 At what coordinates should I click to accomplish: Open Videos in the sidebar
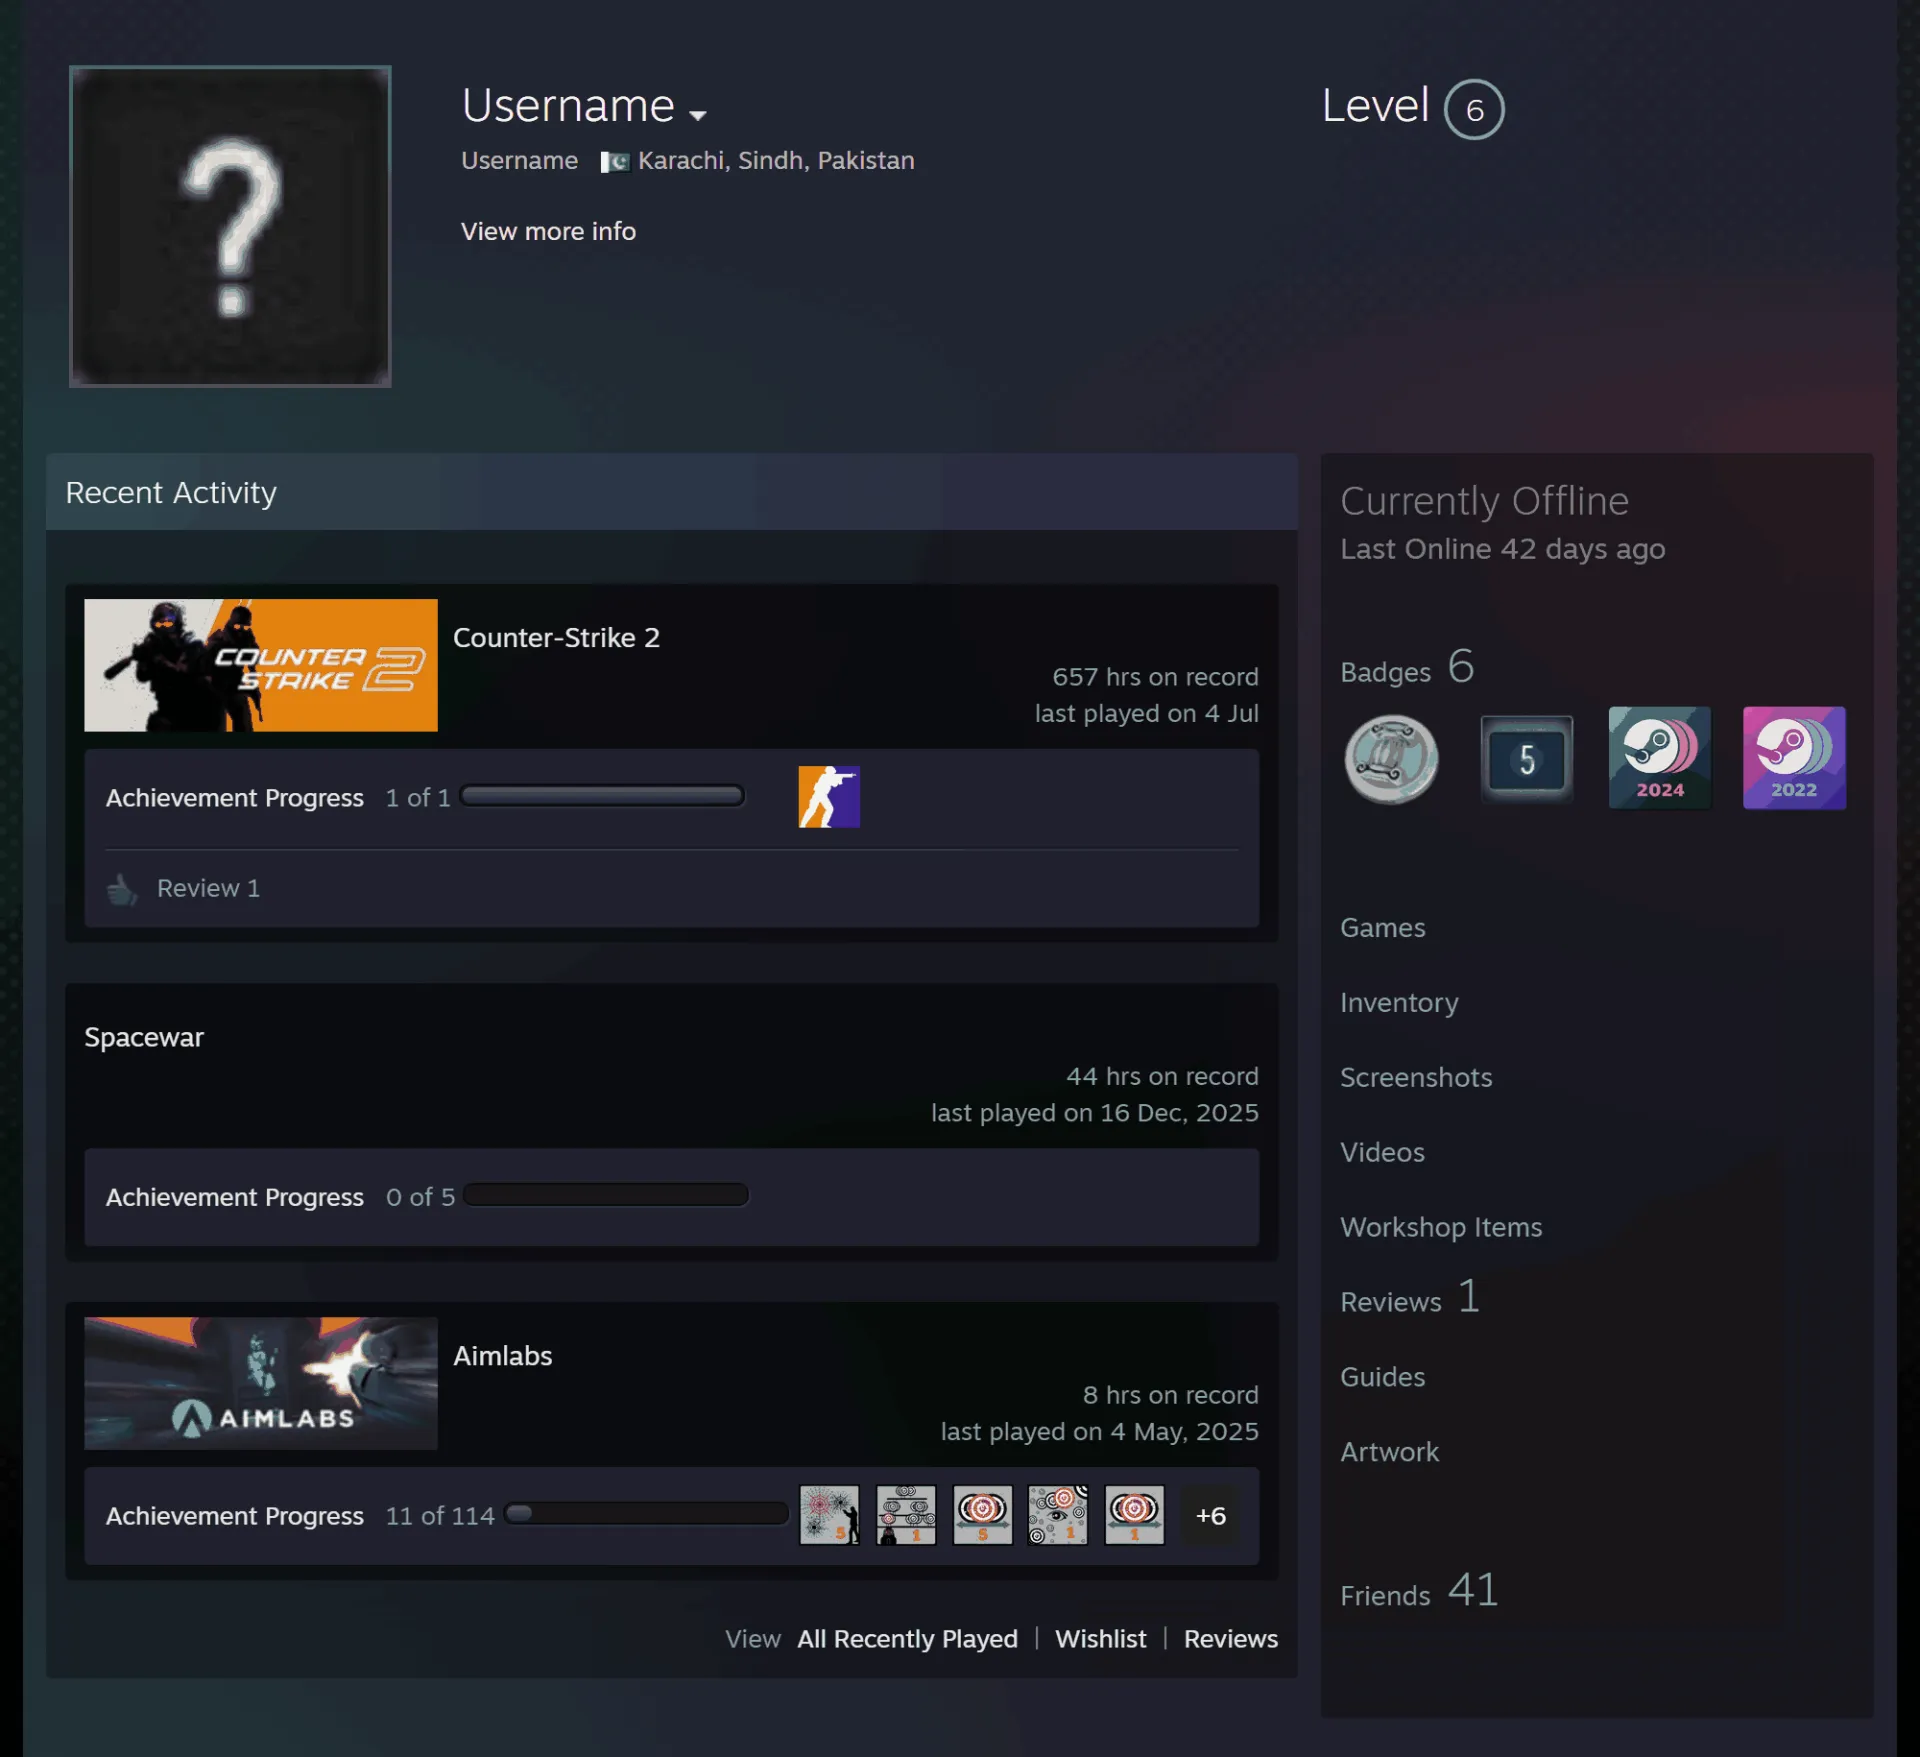coord(1382,1153)
